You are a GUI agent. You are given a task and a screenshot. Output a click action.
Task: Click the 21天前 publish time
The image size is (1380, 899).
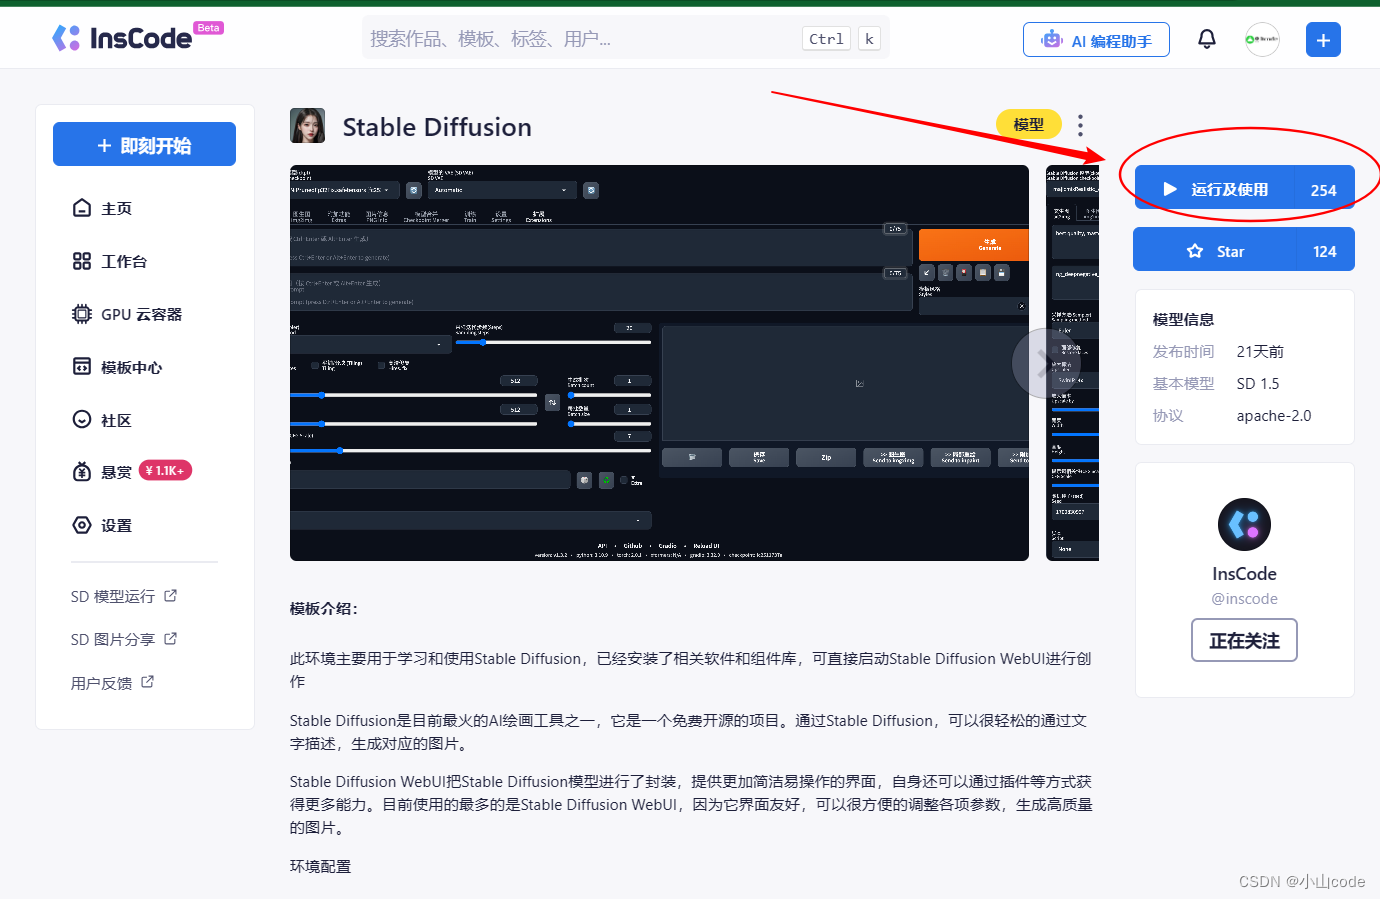(1260, 352)
